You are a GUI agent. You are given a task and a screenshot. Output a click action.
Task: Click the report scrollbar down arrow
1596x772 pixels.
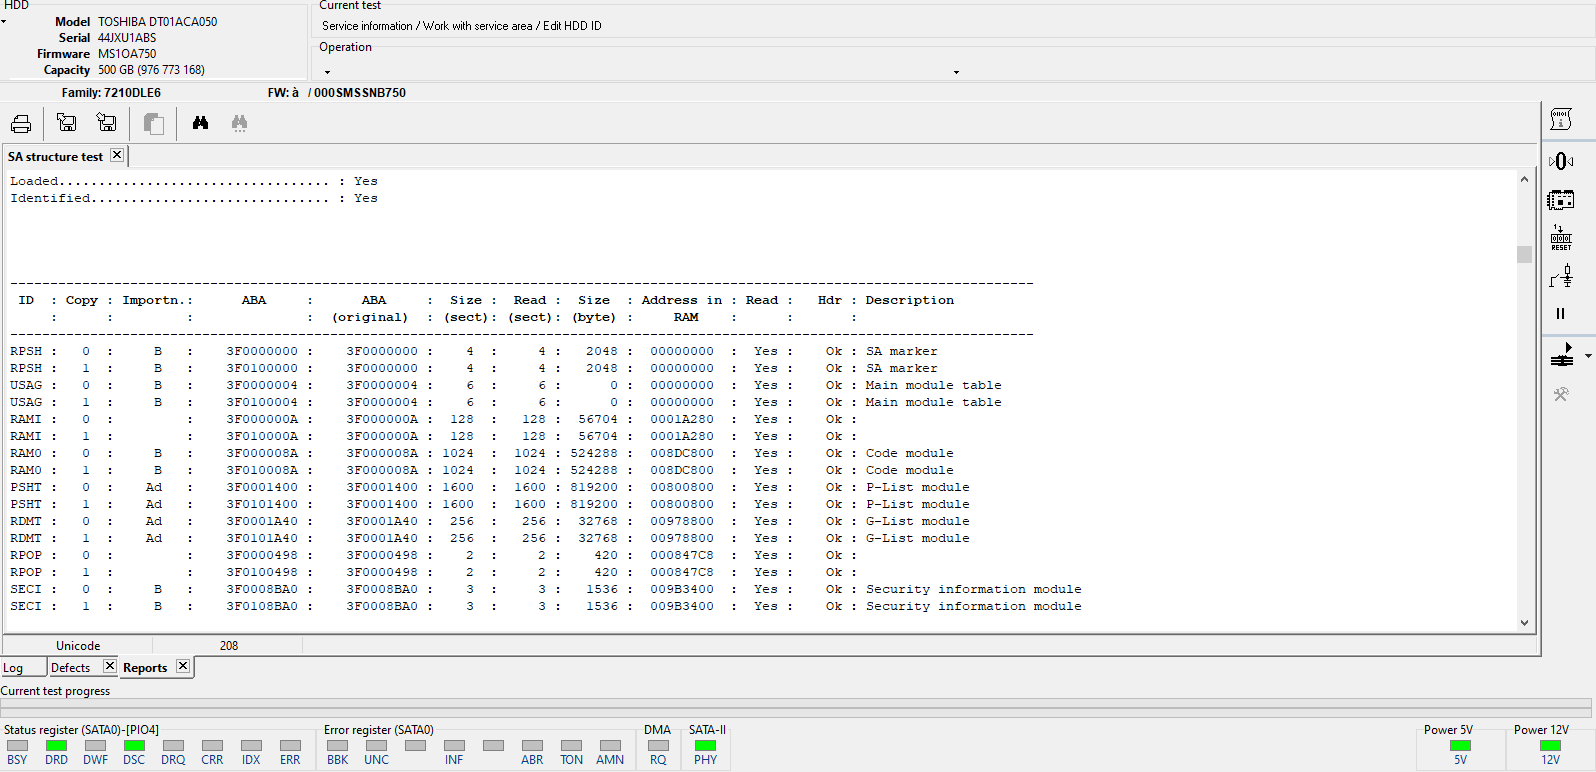(x=1524, y=622)
